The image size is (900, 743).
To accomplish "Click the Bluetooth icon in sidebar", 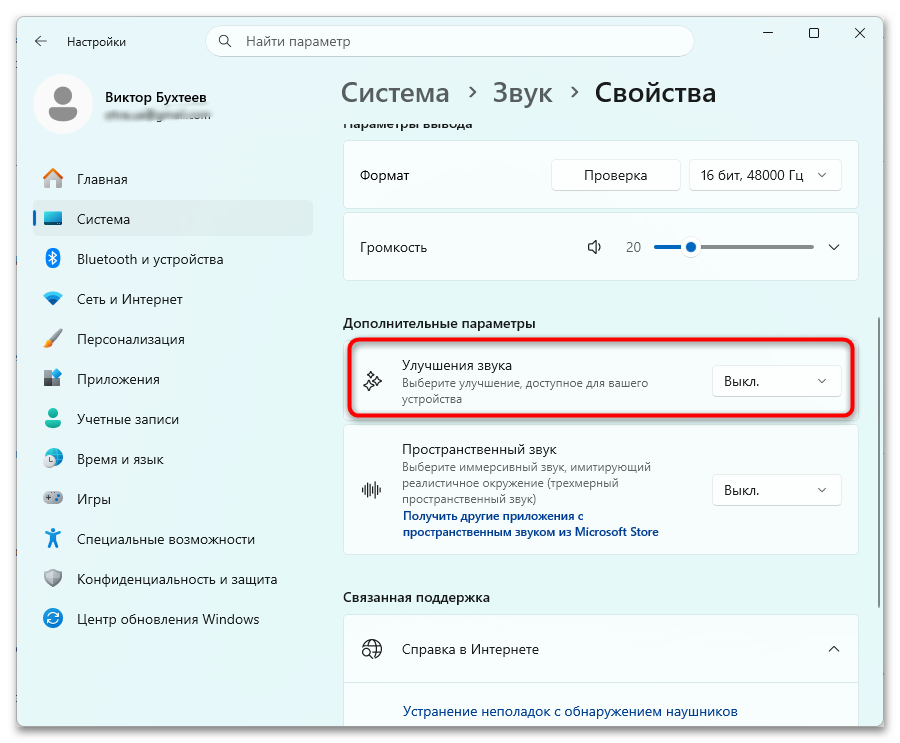I will point(53,258).
